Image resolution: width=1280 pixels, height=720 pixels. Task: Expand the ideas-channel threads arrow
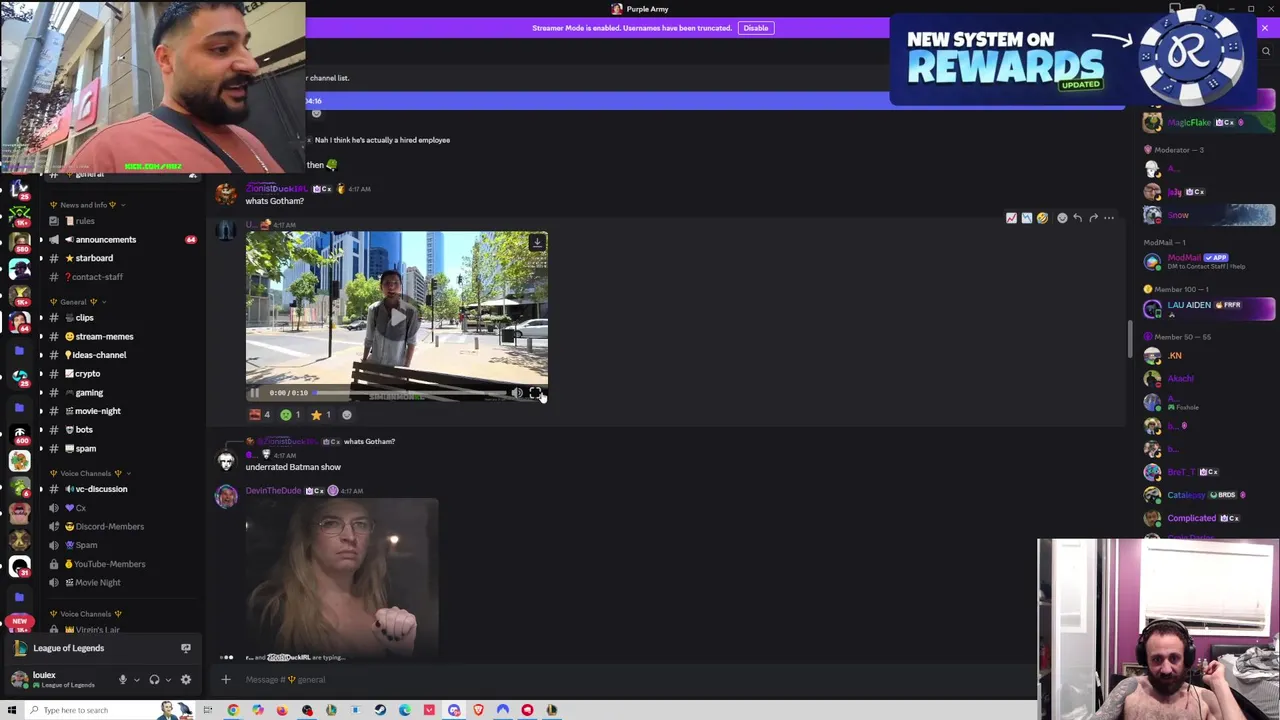pyautogui.click(x=41, y=355)
